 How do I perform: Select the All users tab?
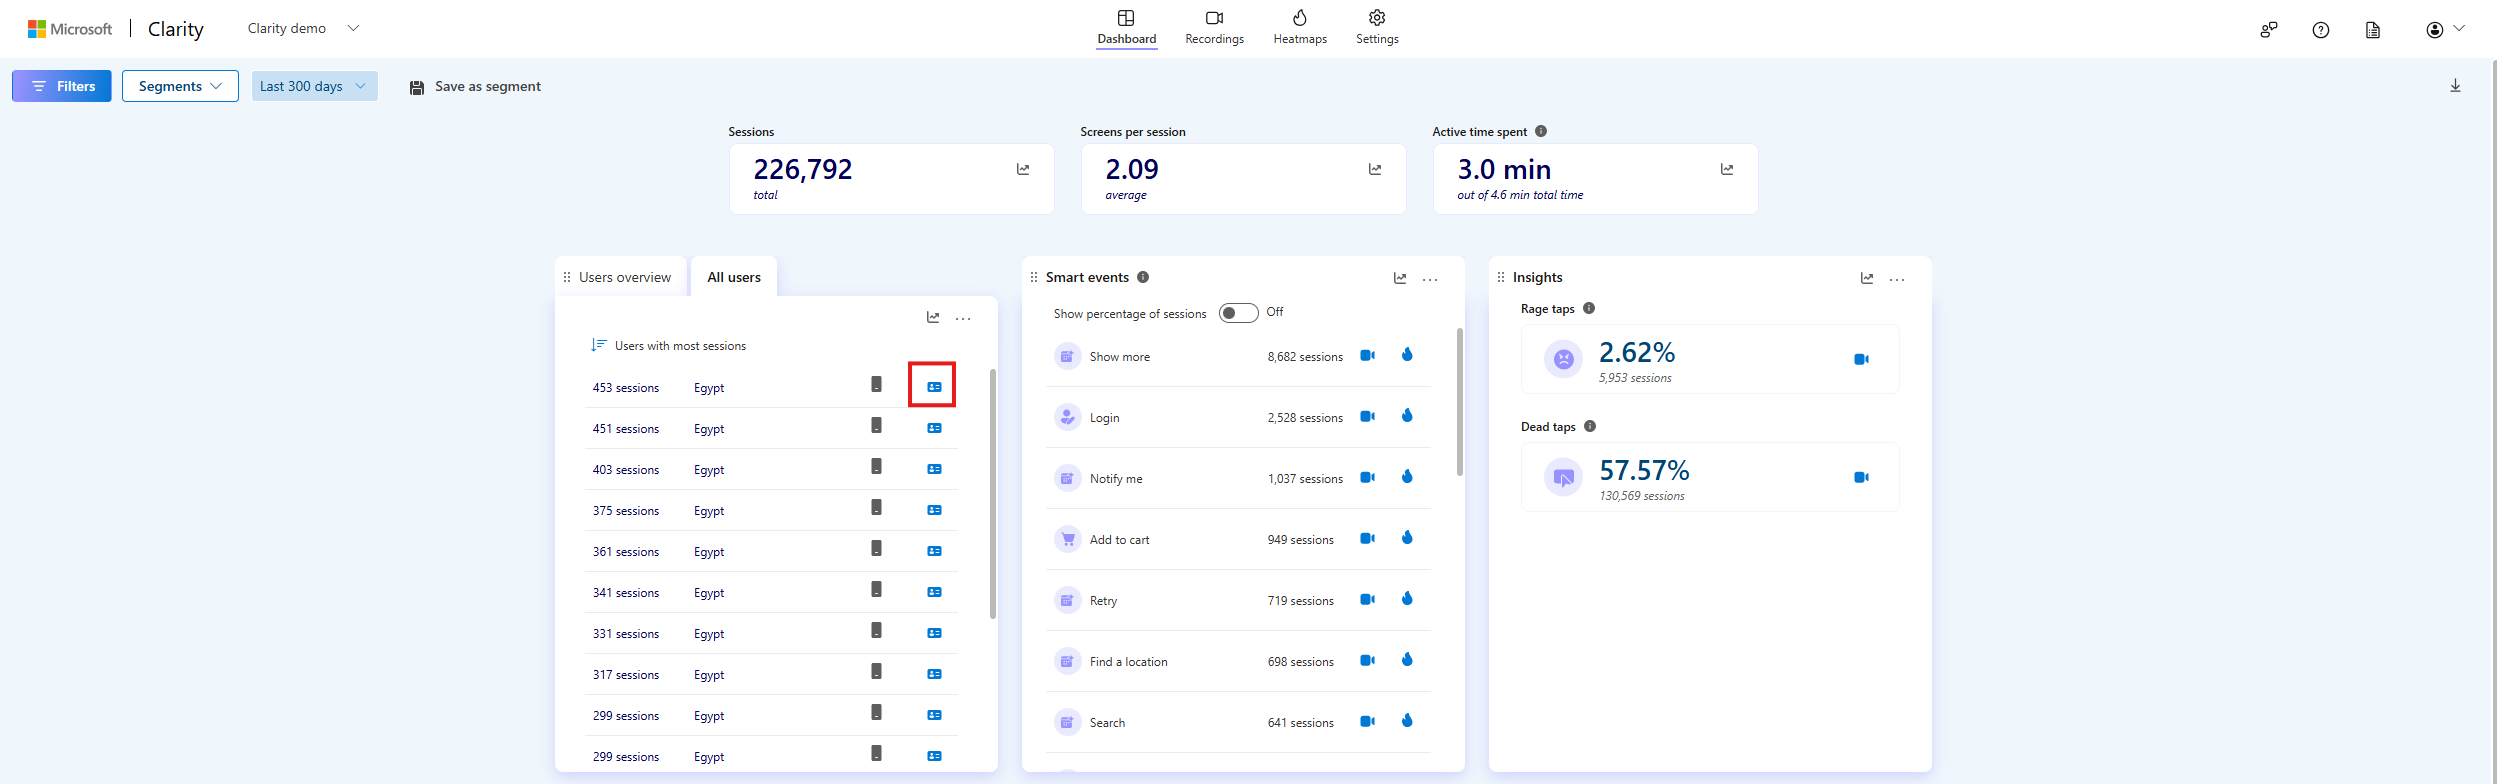pyautogui.click(x=734, y=277)
